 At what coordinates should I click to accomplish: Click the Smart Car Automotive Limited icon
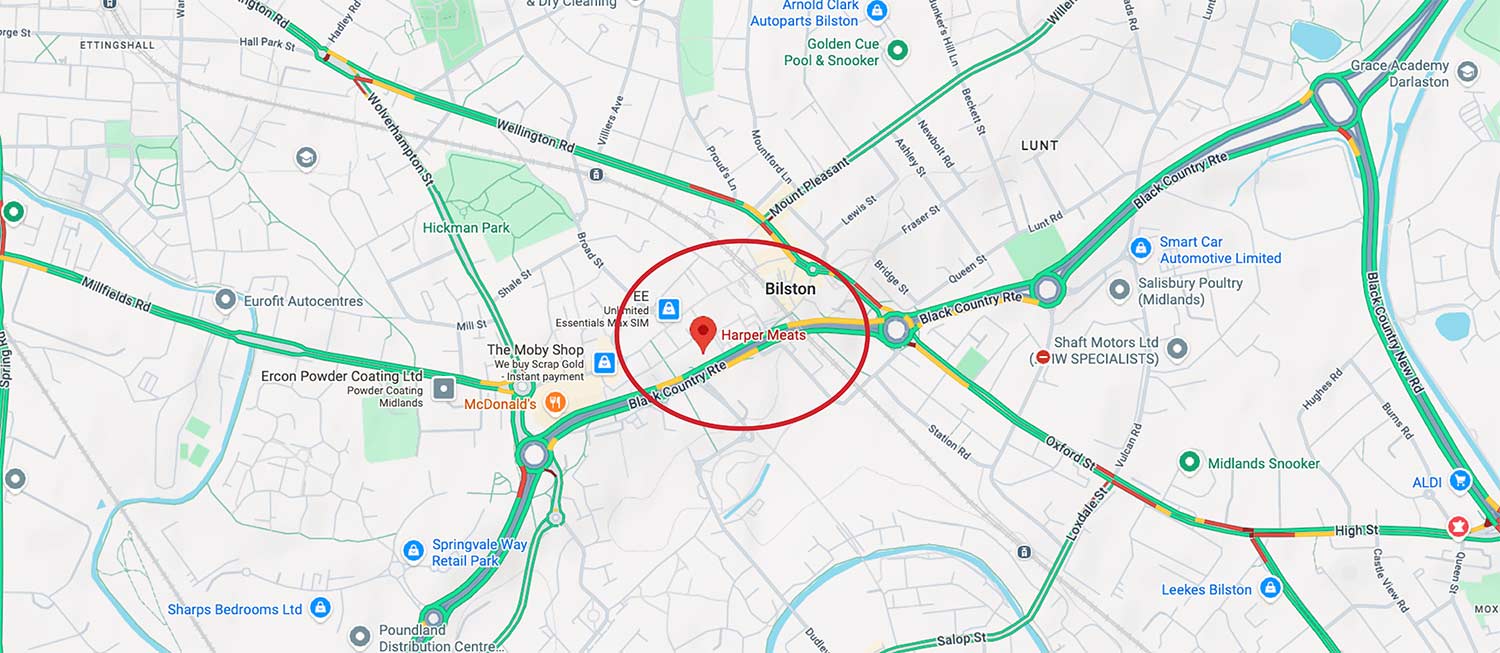(x=1140, y=247)
